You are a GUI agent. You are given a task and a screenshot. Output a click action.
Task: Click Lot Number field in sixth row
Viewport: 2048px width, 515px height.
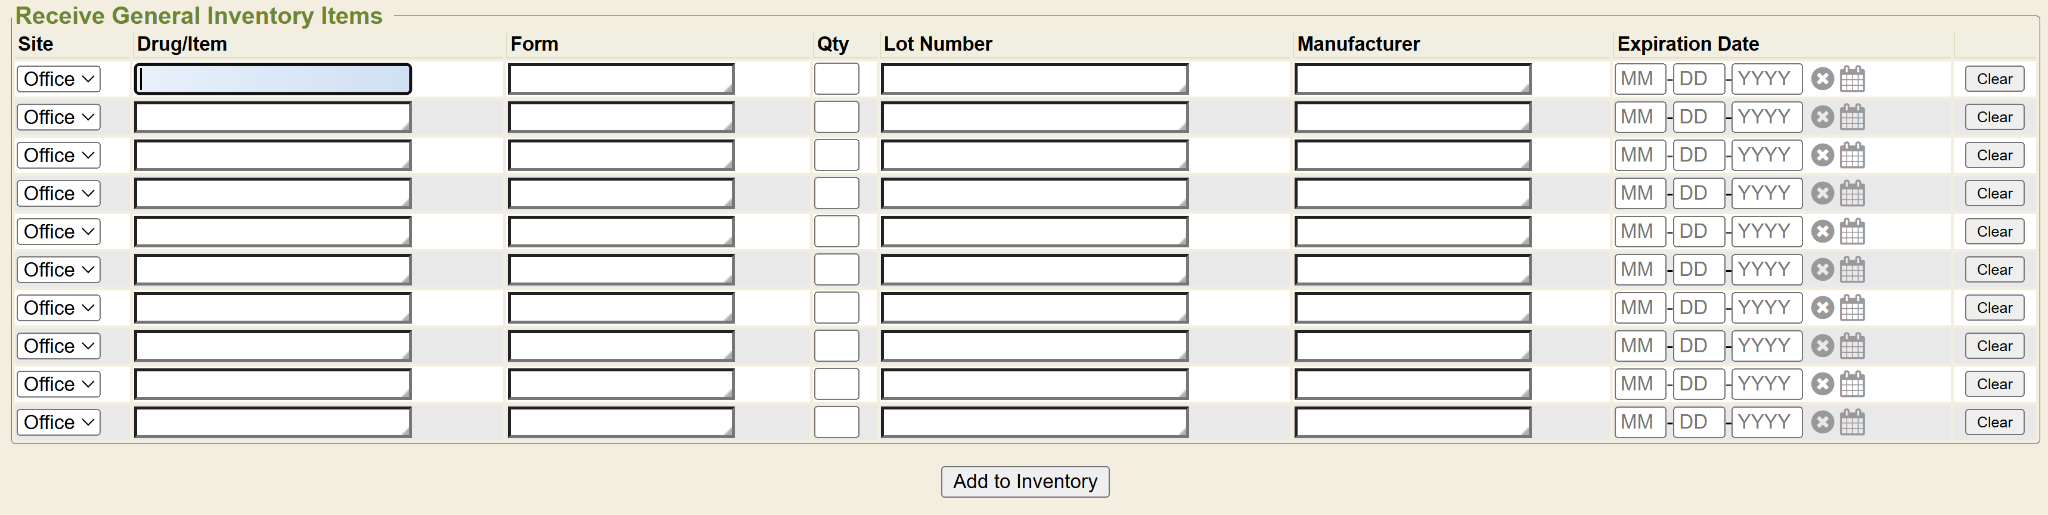pyautogui.click(x=1034, y=270)
